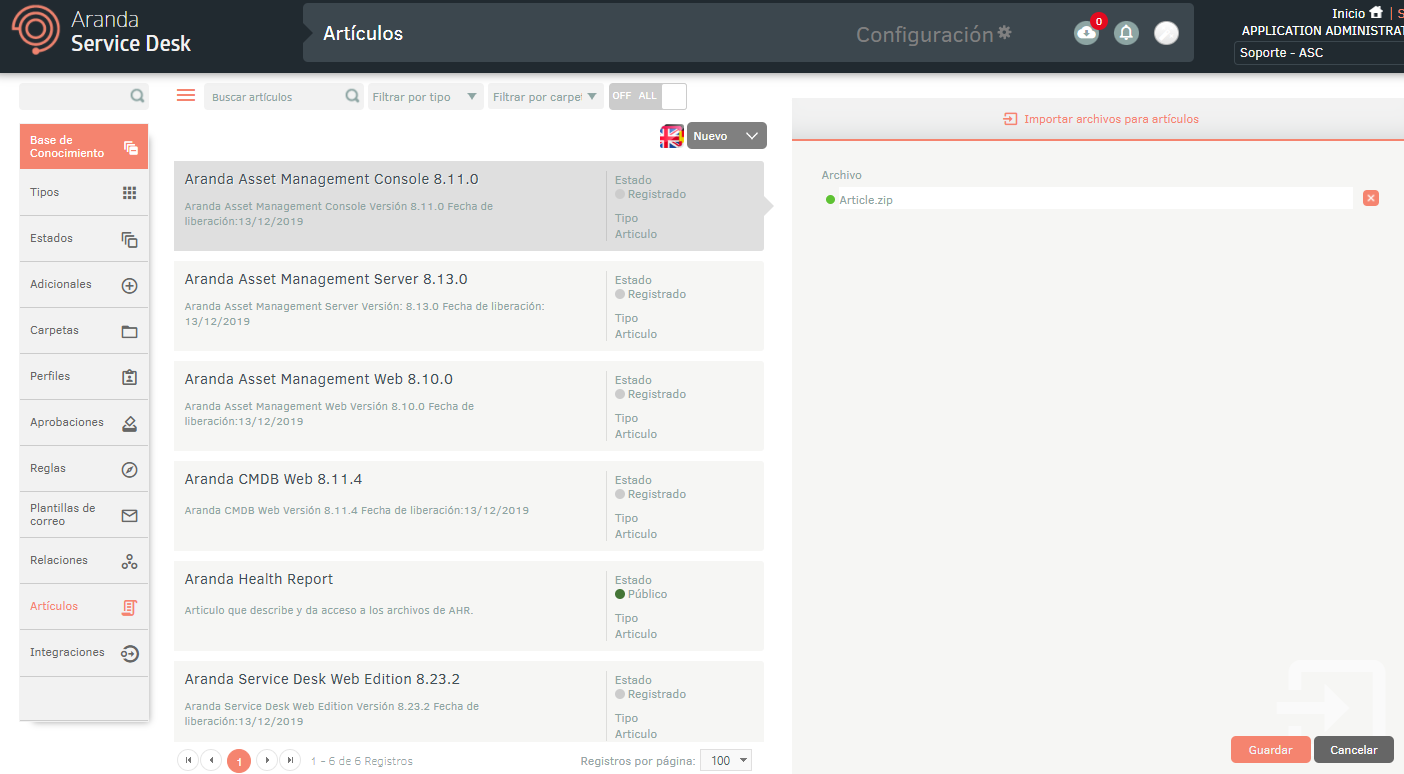This screenshot has height=774, width=1404.
Task: Open Perfiles in the sidebar
Action: click(x=84, y=377)
